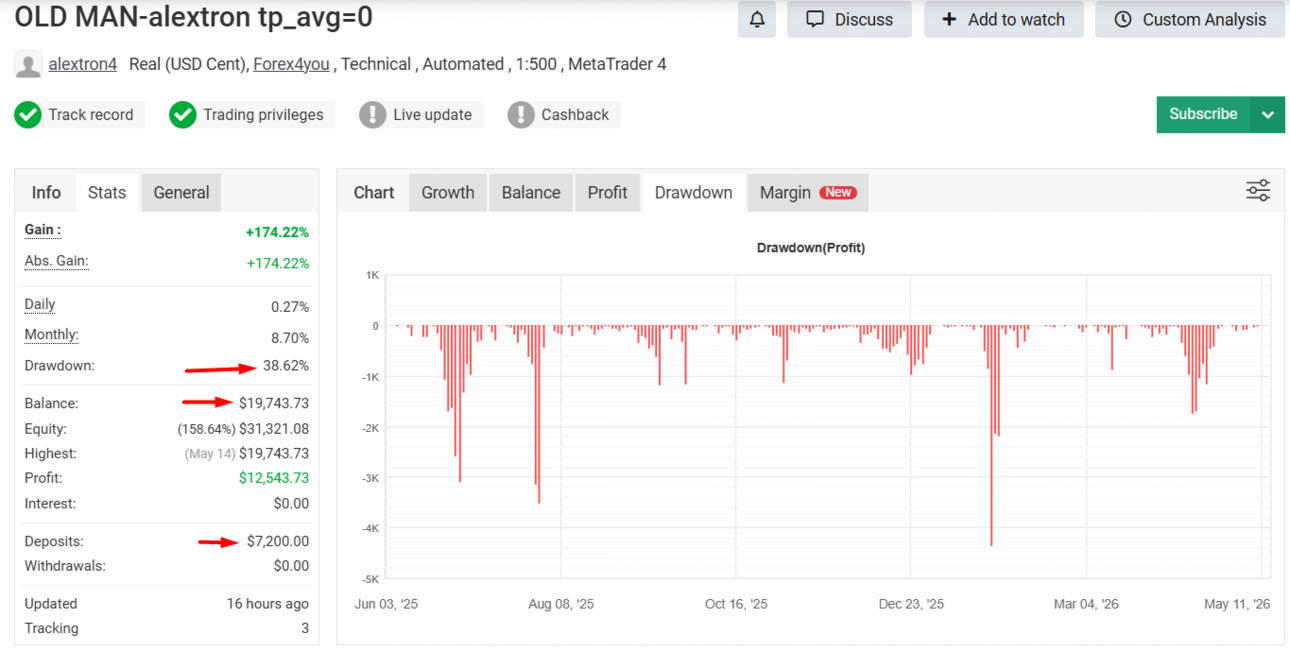Screen dimensions: 1290x652
Task: Click the Monthly label
Action: point(51,335)
